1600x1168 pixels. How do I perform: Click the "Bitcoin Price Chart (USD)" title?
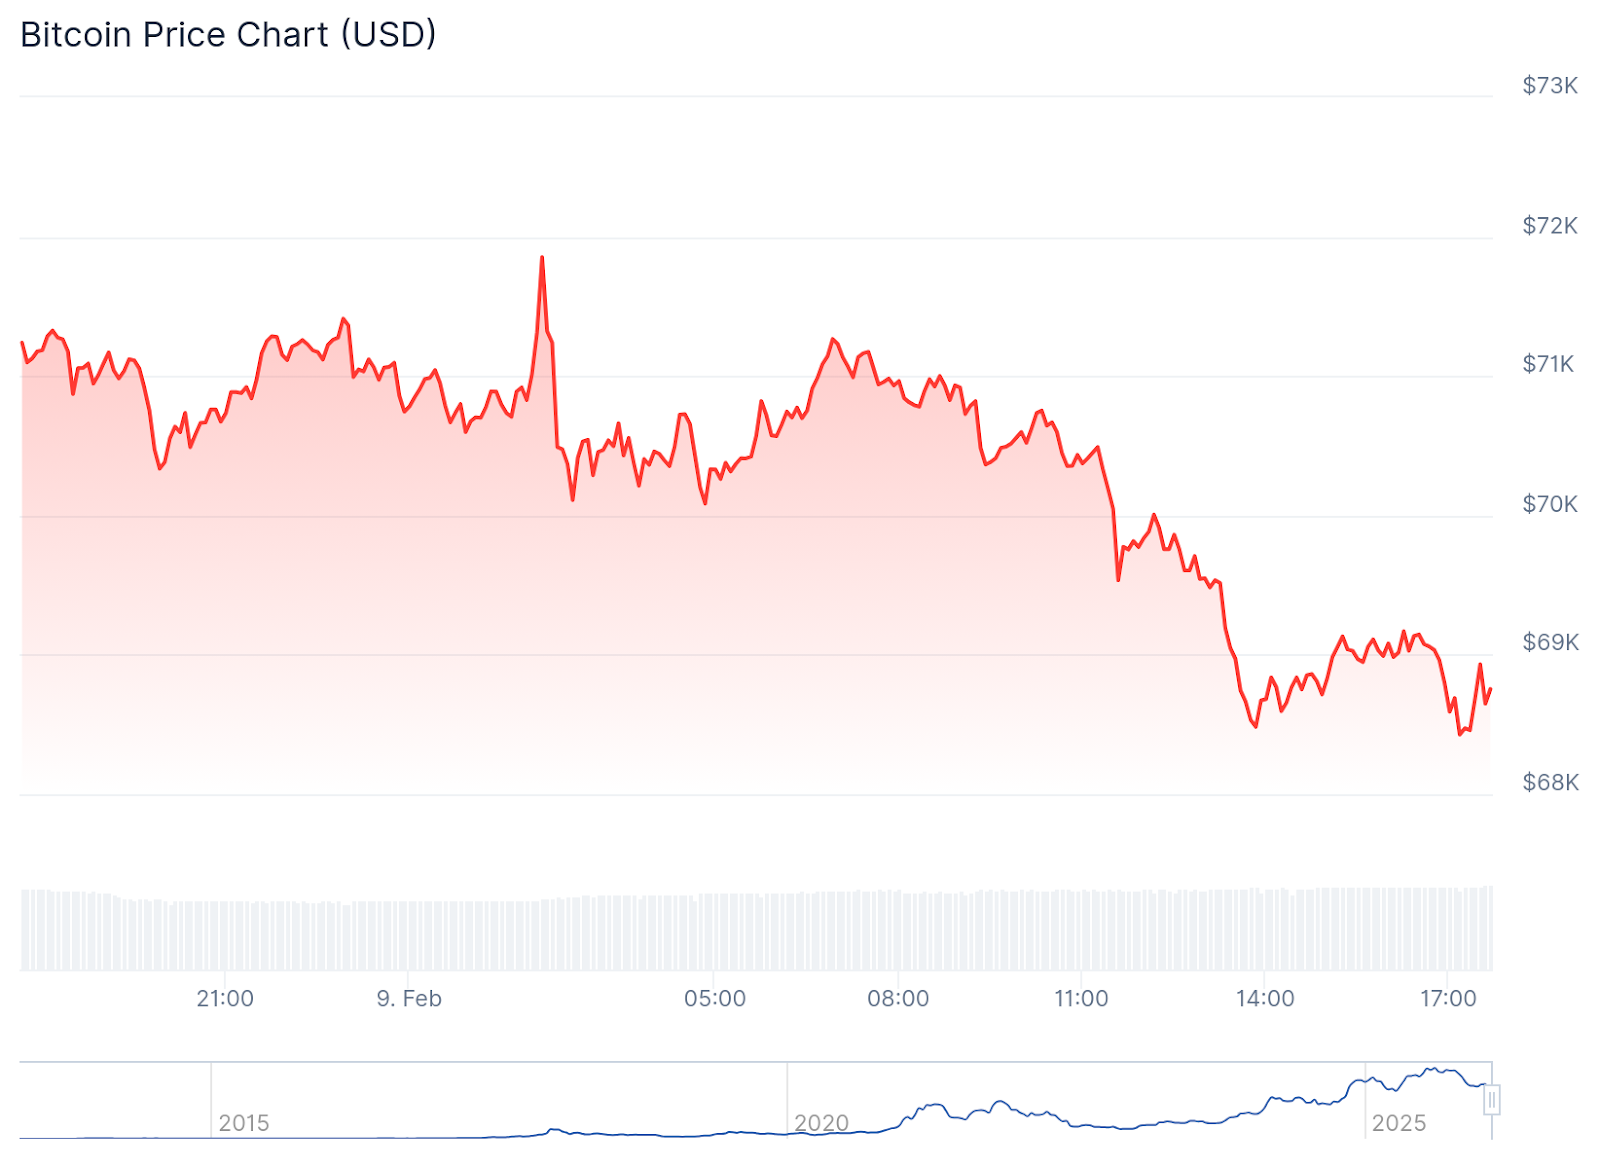point(228,35)
